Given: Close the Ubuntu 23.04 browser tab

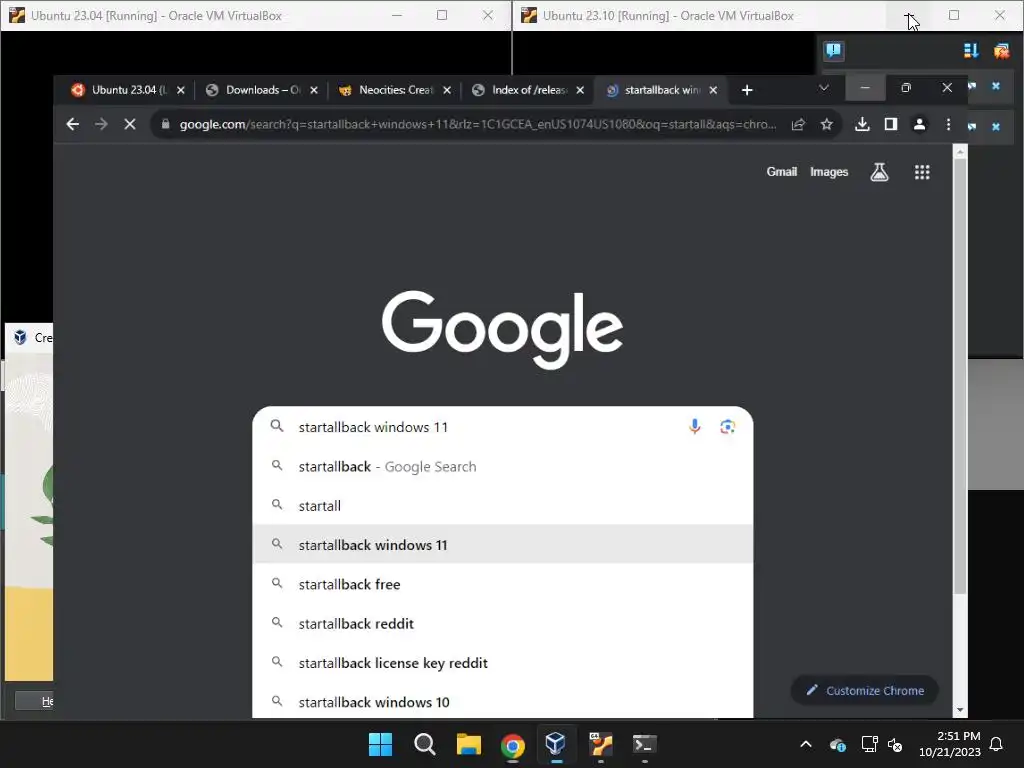Looking at the screenshot, I should 181,90.
